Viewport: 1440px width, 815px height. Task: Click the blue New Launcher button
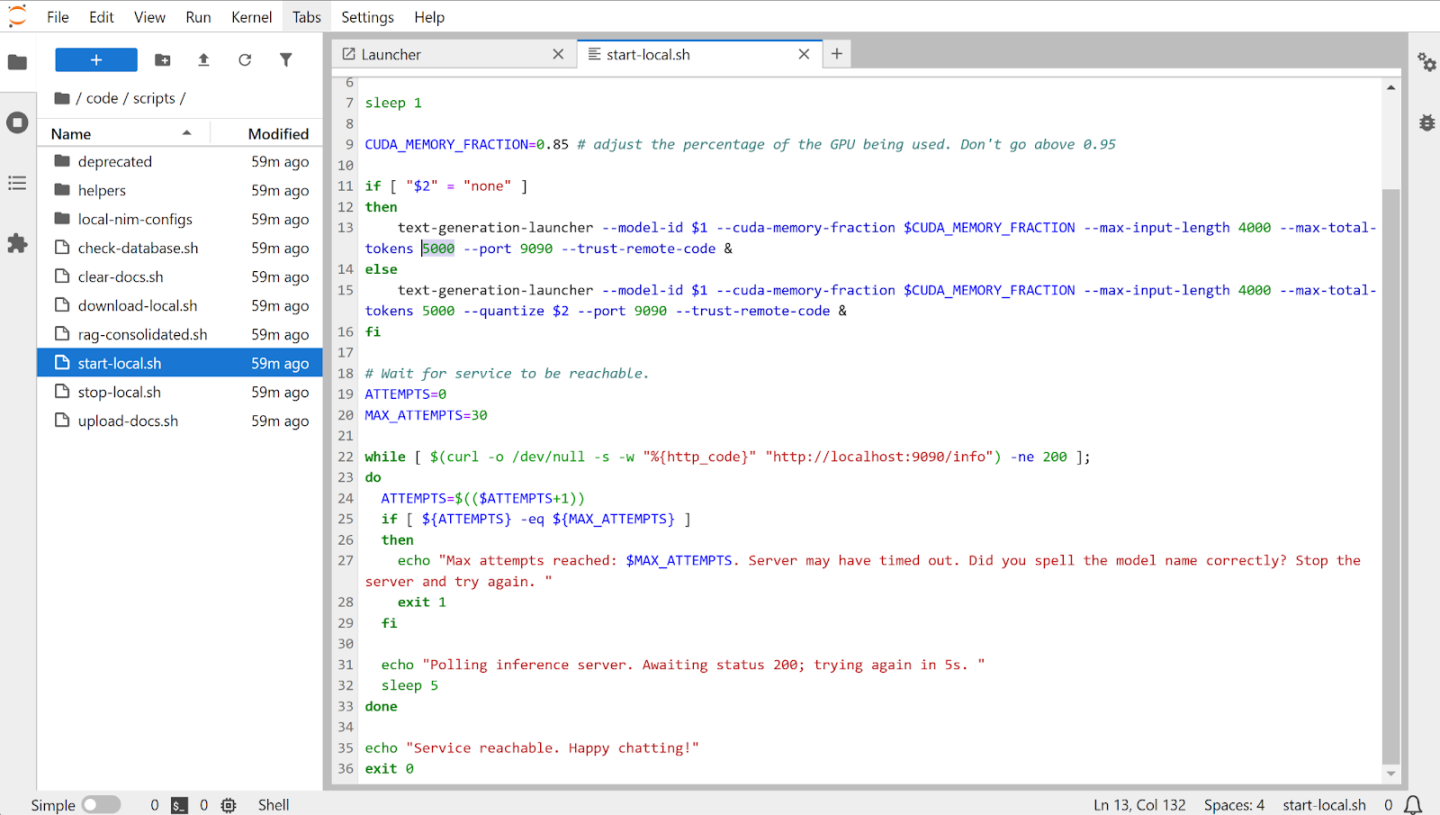pyautogui.click(x=96, y=60)
